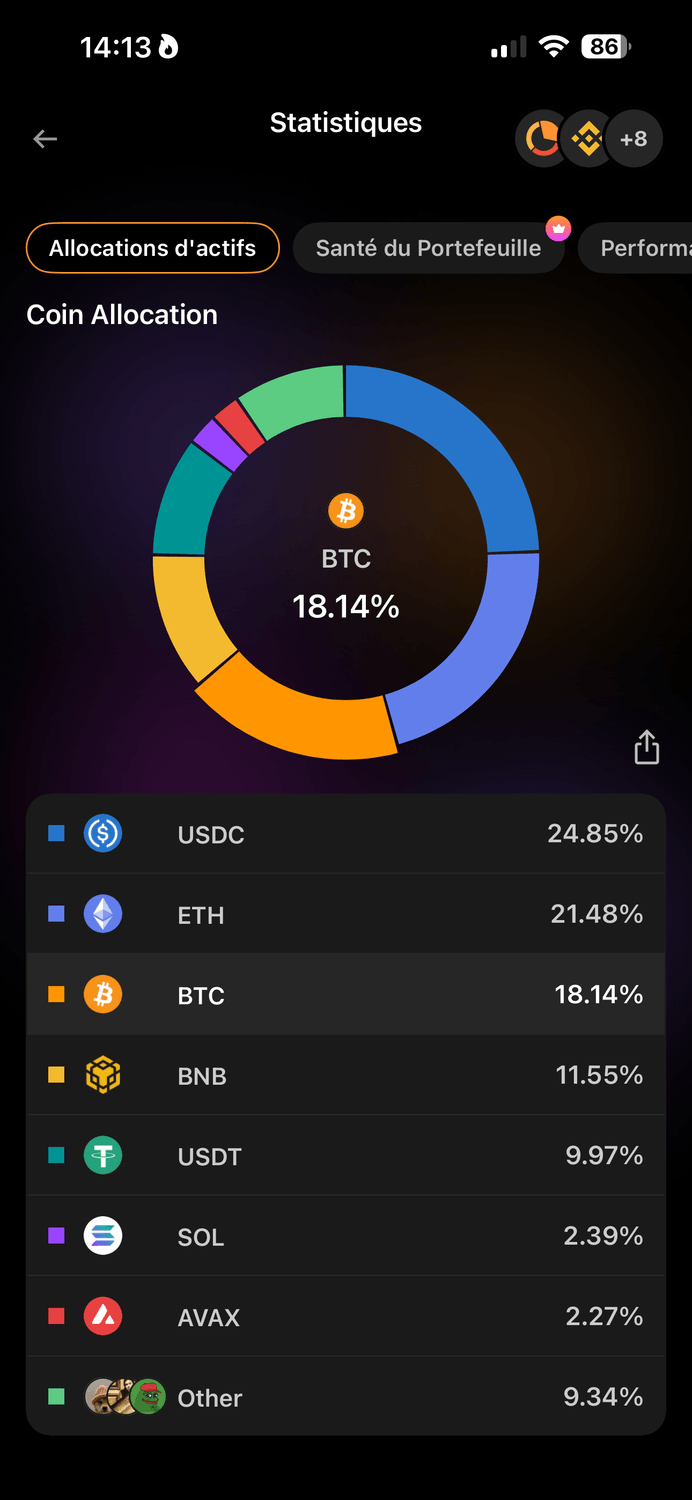Tap the Avalanche AVAX icon
The width and height of the screenshot is (692, 1500).
(103, 1317)
